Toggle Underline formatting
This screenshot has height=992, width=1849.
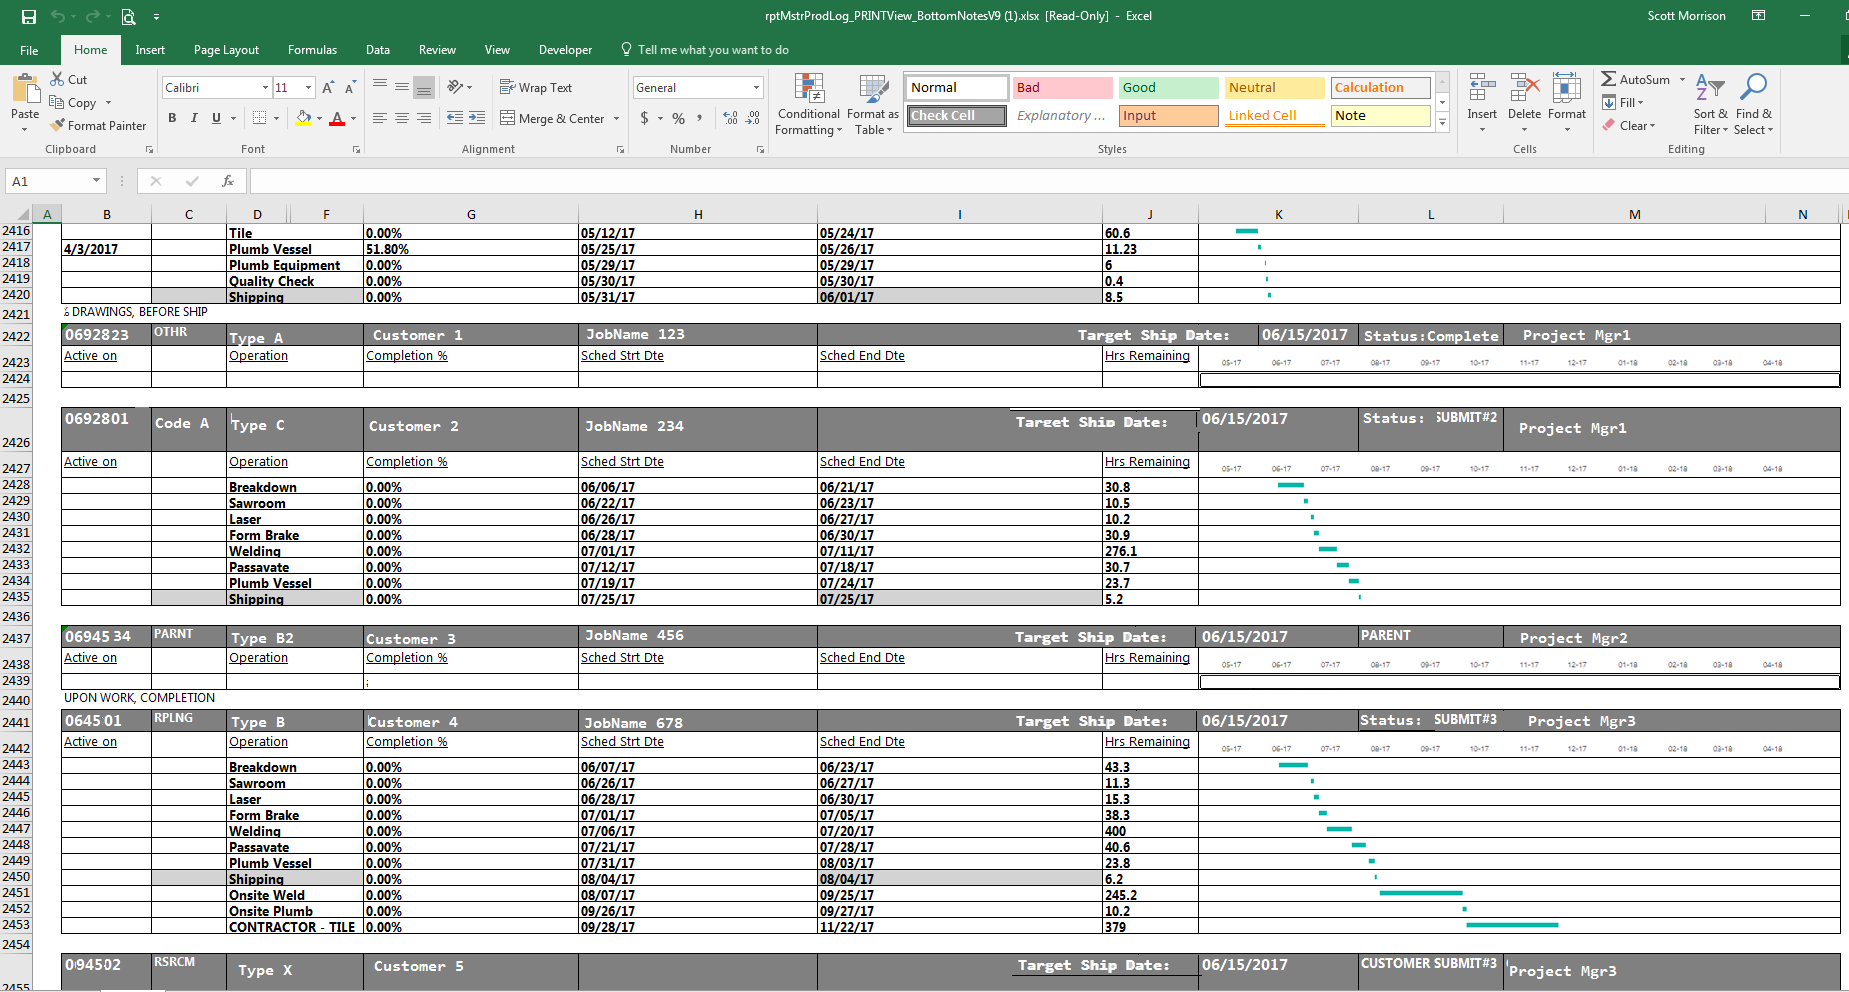click(216, 118)
